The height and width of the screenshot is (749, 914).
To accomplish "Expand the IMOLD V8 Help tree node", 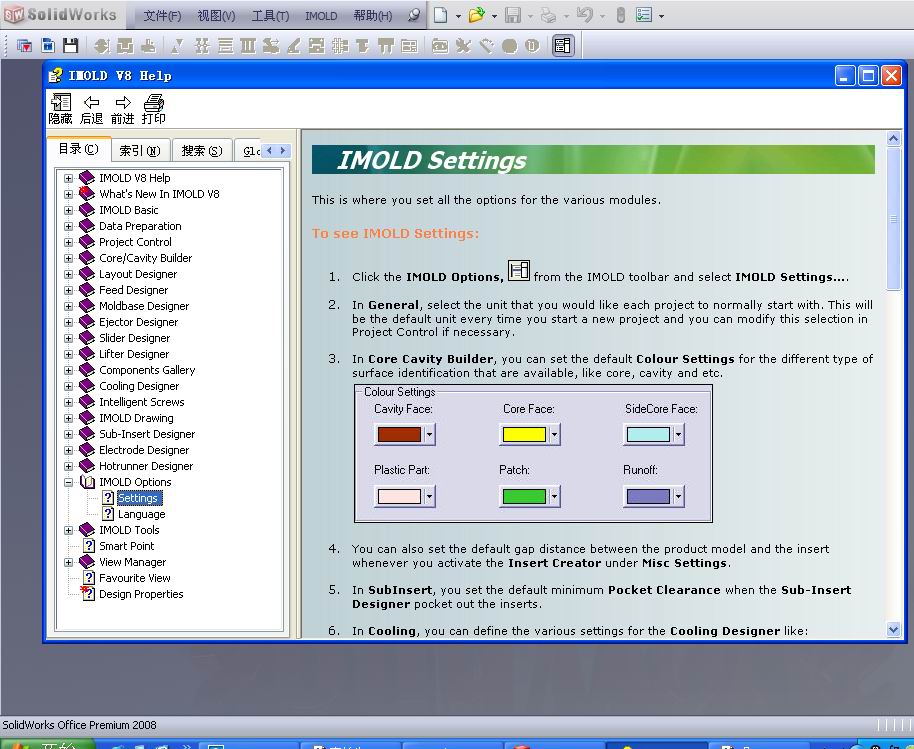I will click(68, 178).
